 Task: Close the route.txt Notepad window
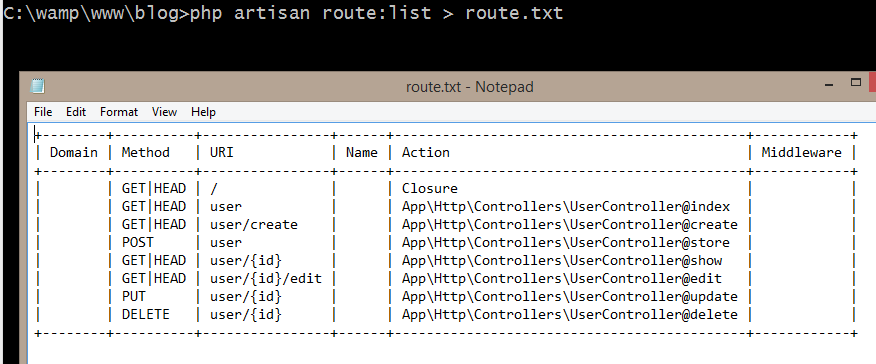[x=872, y=83]
